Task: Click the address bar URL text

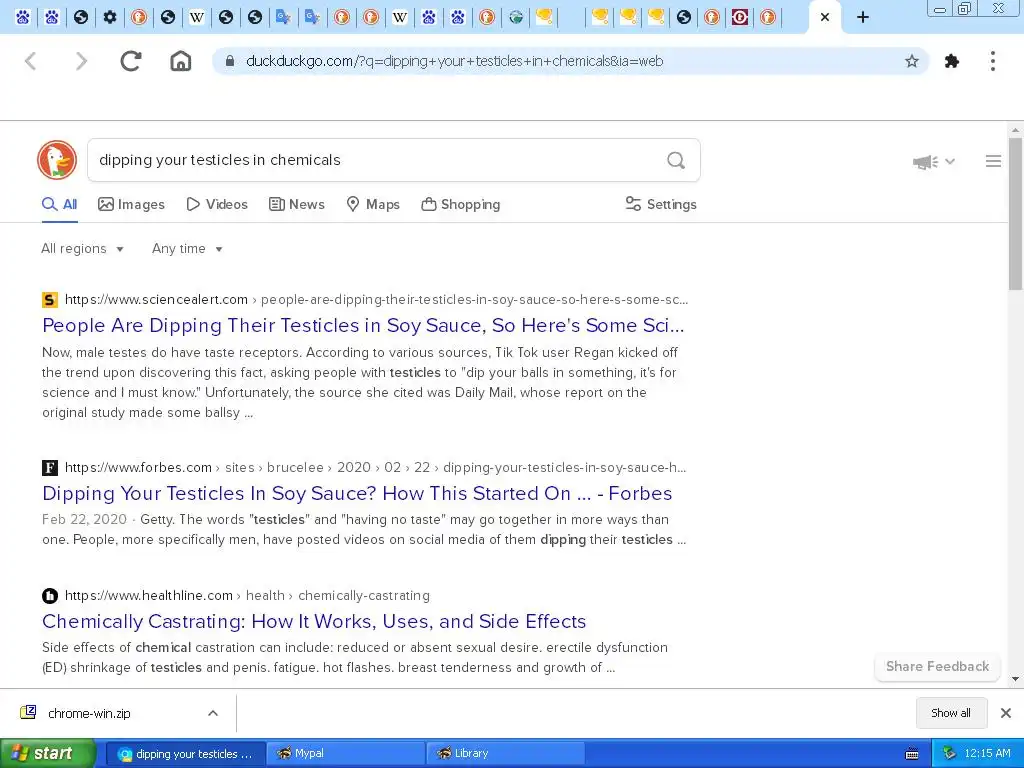Action: point(455,61)
